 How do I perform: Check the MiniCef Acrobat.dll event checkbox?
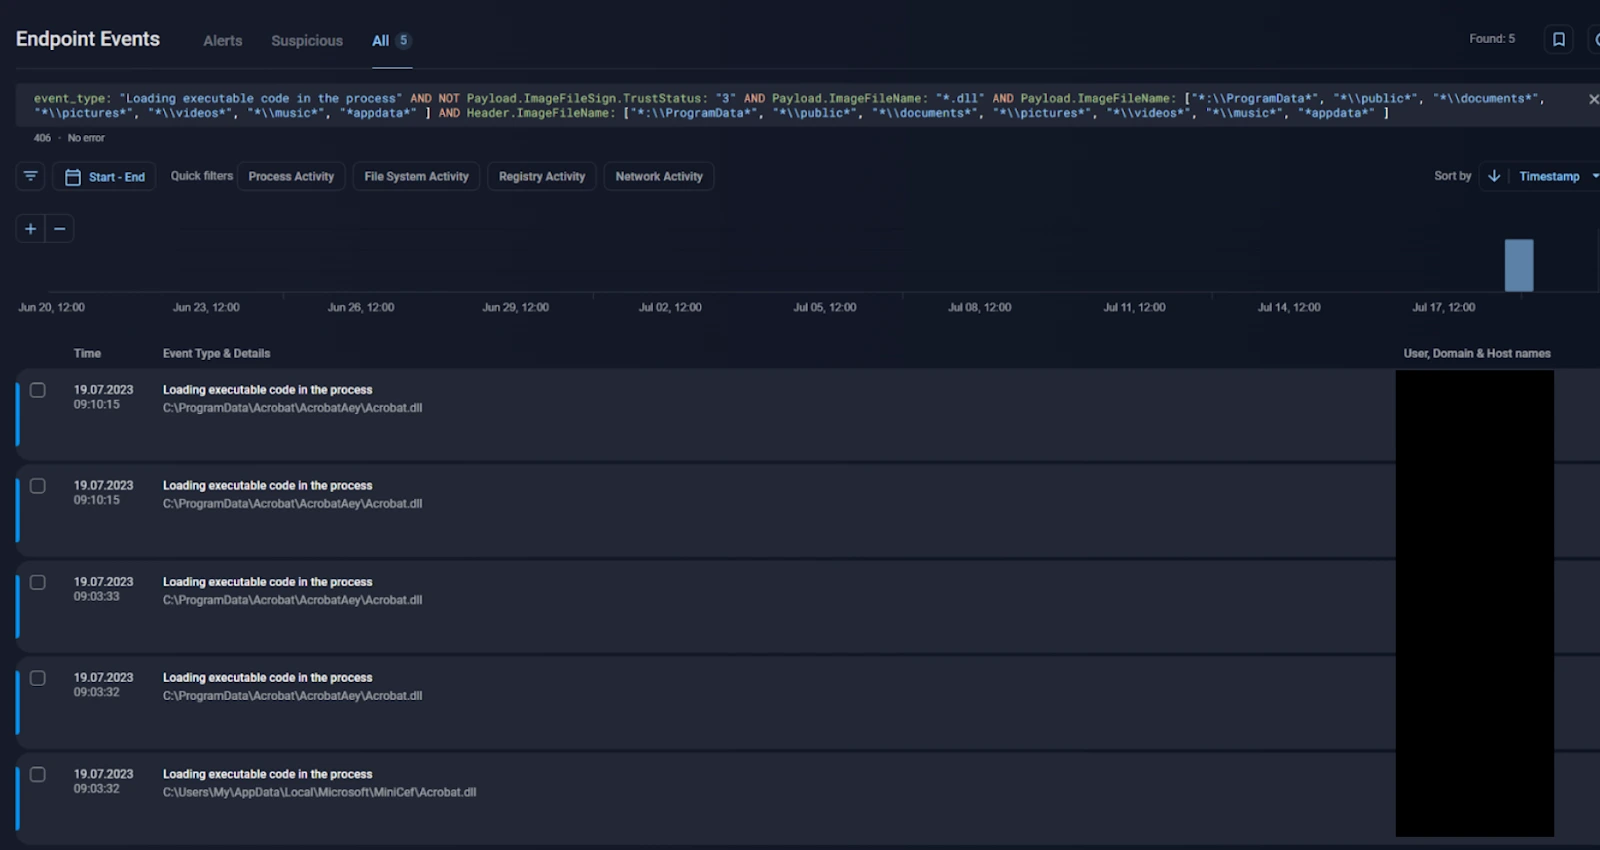tap(38, 774)
